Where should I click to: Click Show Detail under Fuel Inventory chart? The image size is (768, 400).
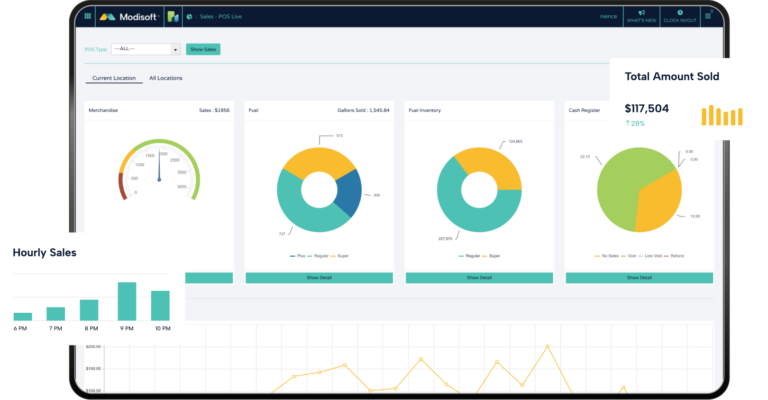click(x=479, y=277)
